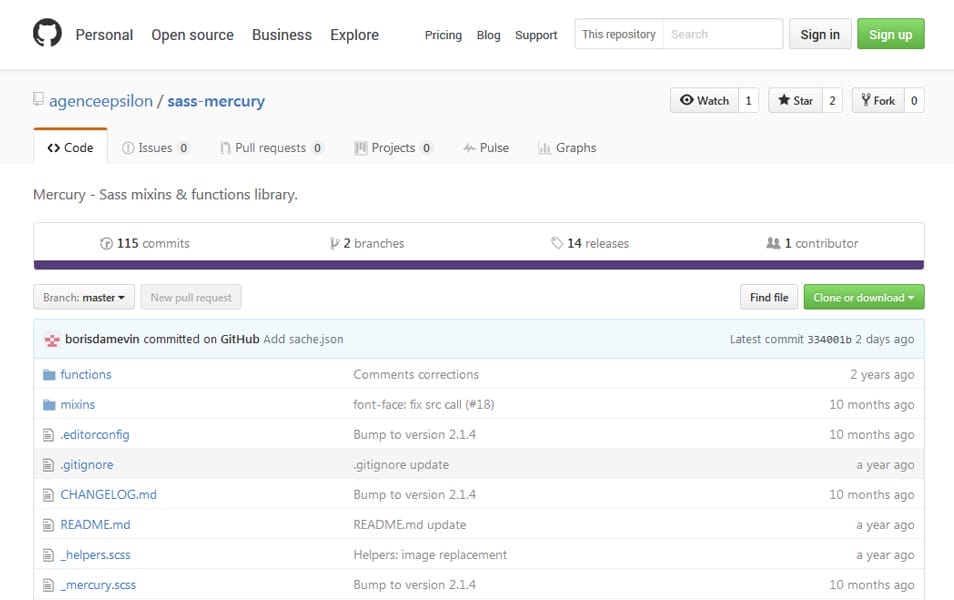This screenshot has width=954, height=600.
Task: Switch to the Graphs tab
Action: (x=567, y=148)
